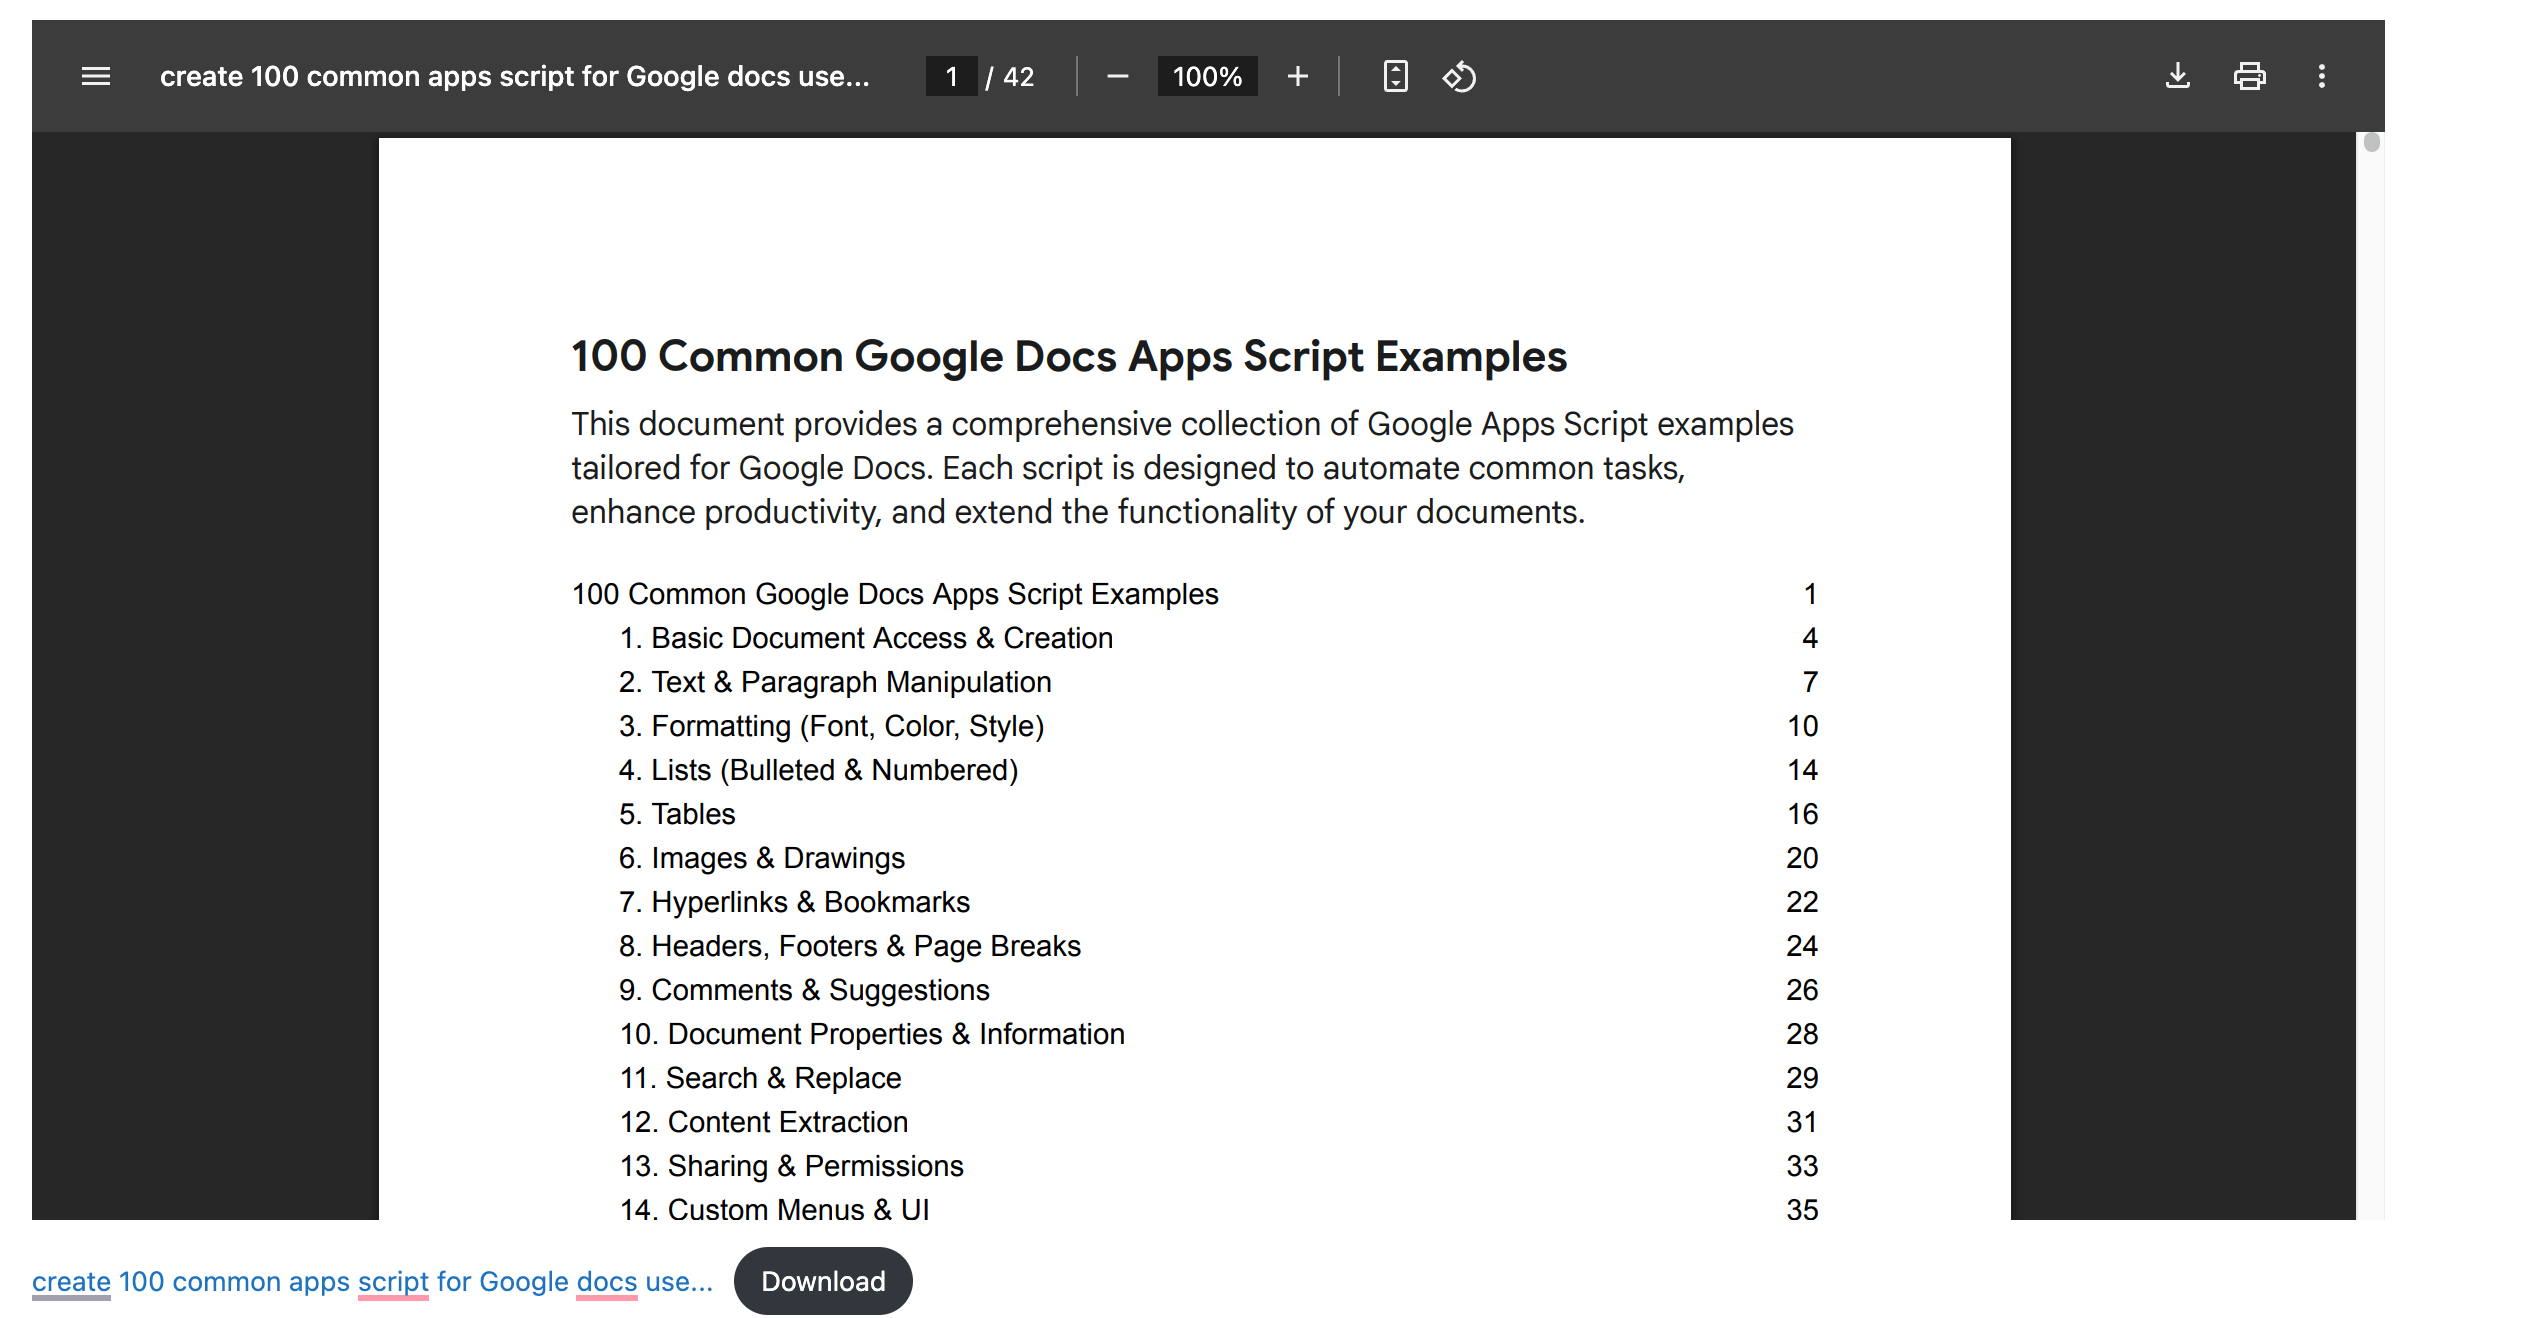2528x1318 pixels.
Task: Click the 100% zoom level field
Action: pyautogui.click(x=1206, y=76)
